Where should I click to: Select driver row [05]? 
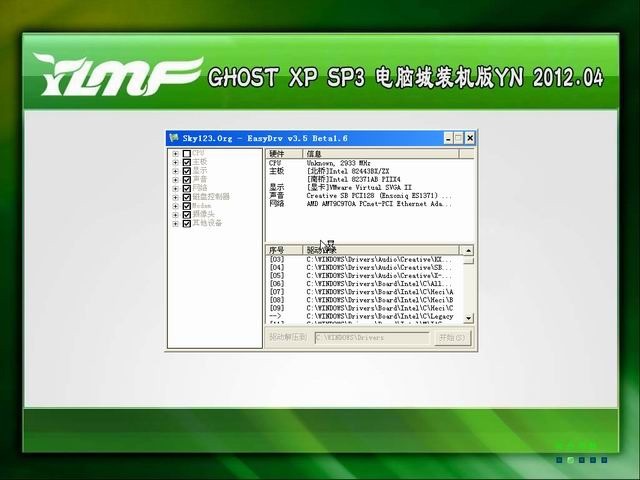pyautogui.click(x=364, y=276)
